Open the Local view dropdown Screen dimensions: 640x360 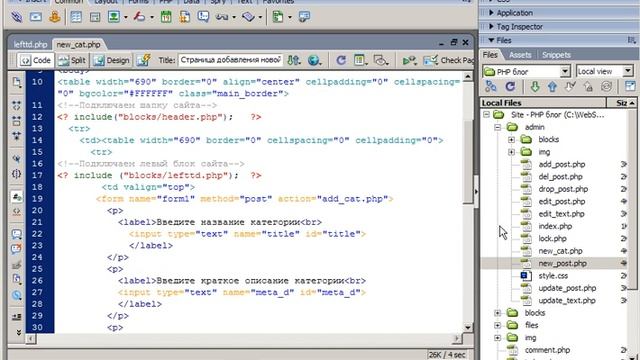click(604, 71)
